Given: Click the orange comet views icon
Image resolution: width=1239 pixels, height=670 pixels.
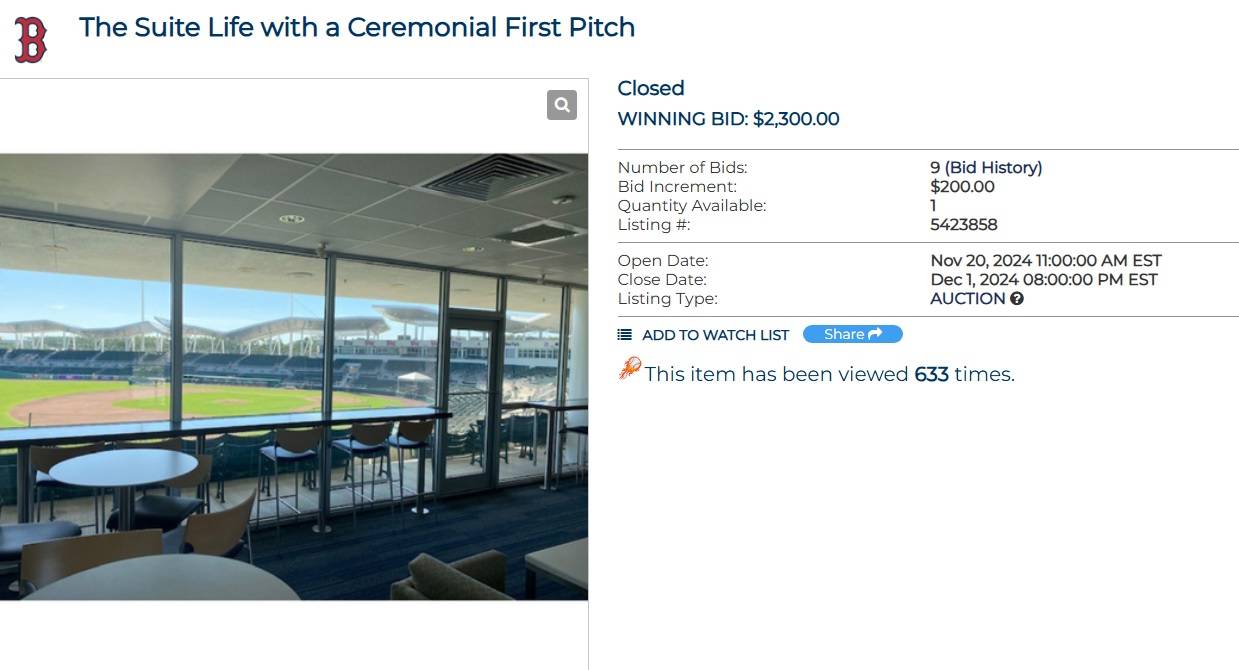Looking at the screenshot, I should (x=630, y=369).
